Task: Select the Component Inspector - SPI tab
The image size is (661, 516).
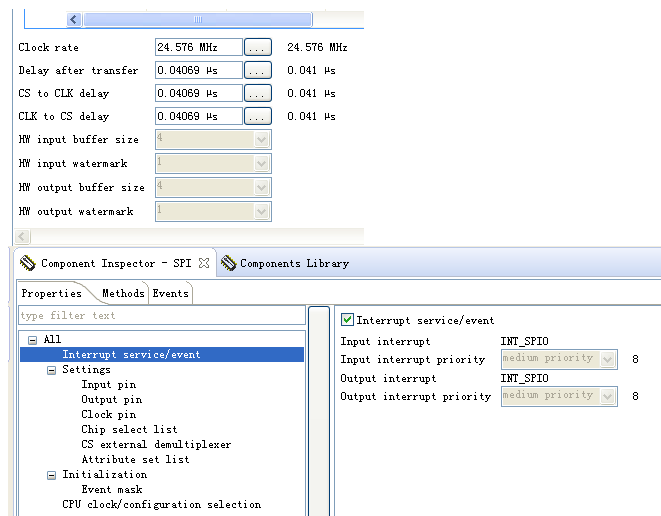Action: 115,263
